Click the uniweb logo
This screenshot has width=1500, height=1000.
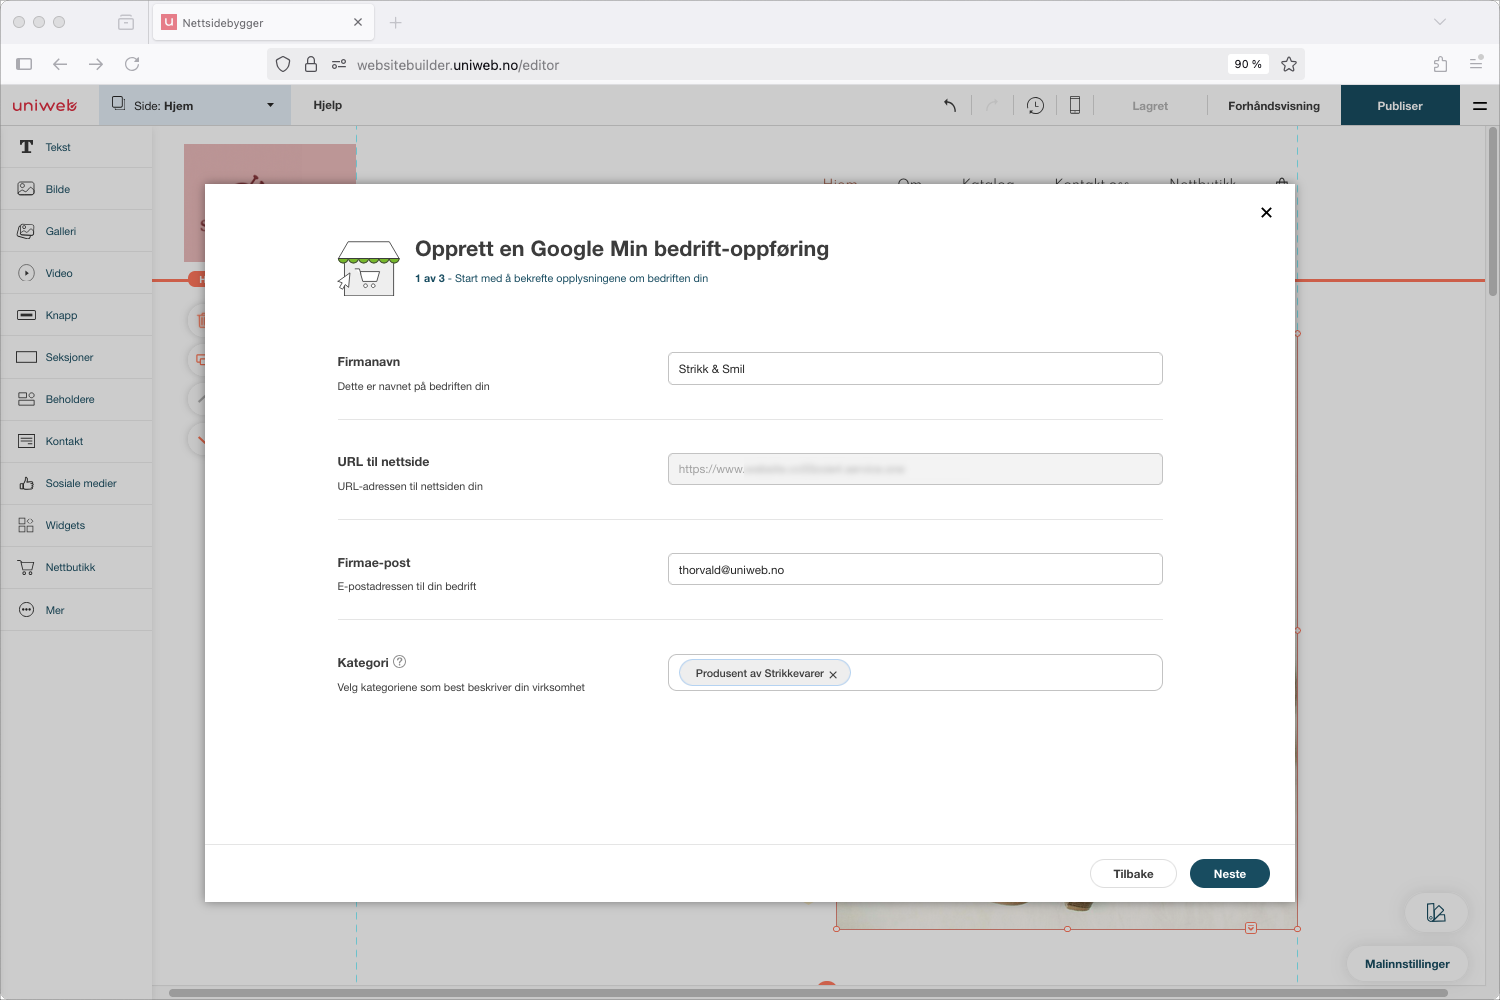pyautogui.click(x=45, y=105)
